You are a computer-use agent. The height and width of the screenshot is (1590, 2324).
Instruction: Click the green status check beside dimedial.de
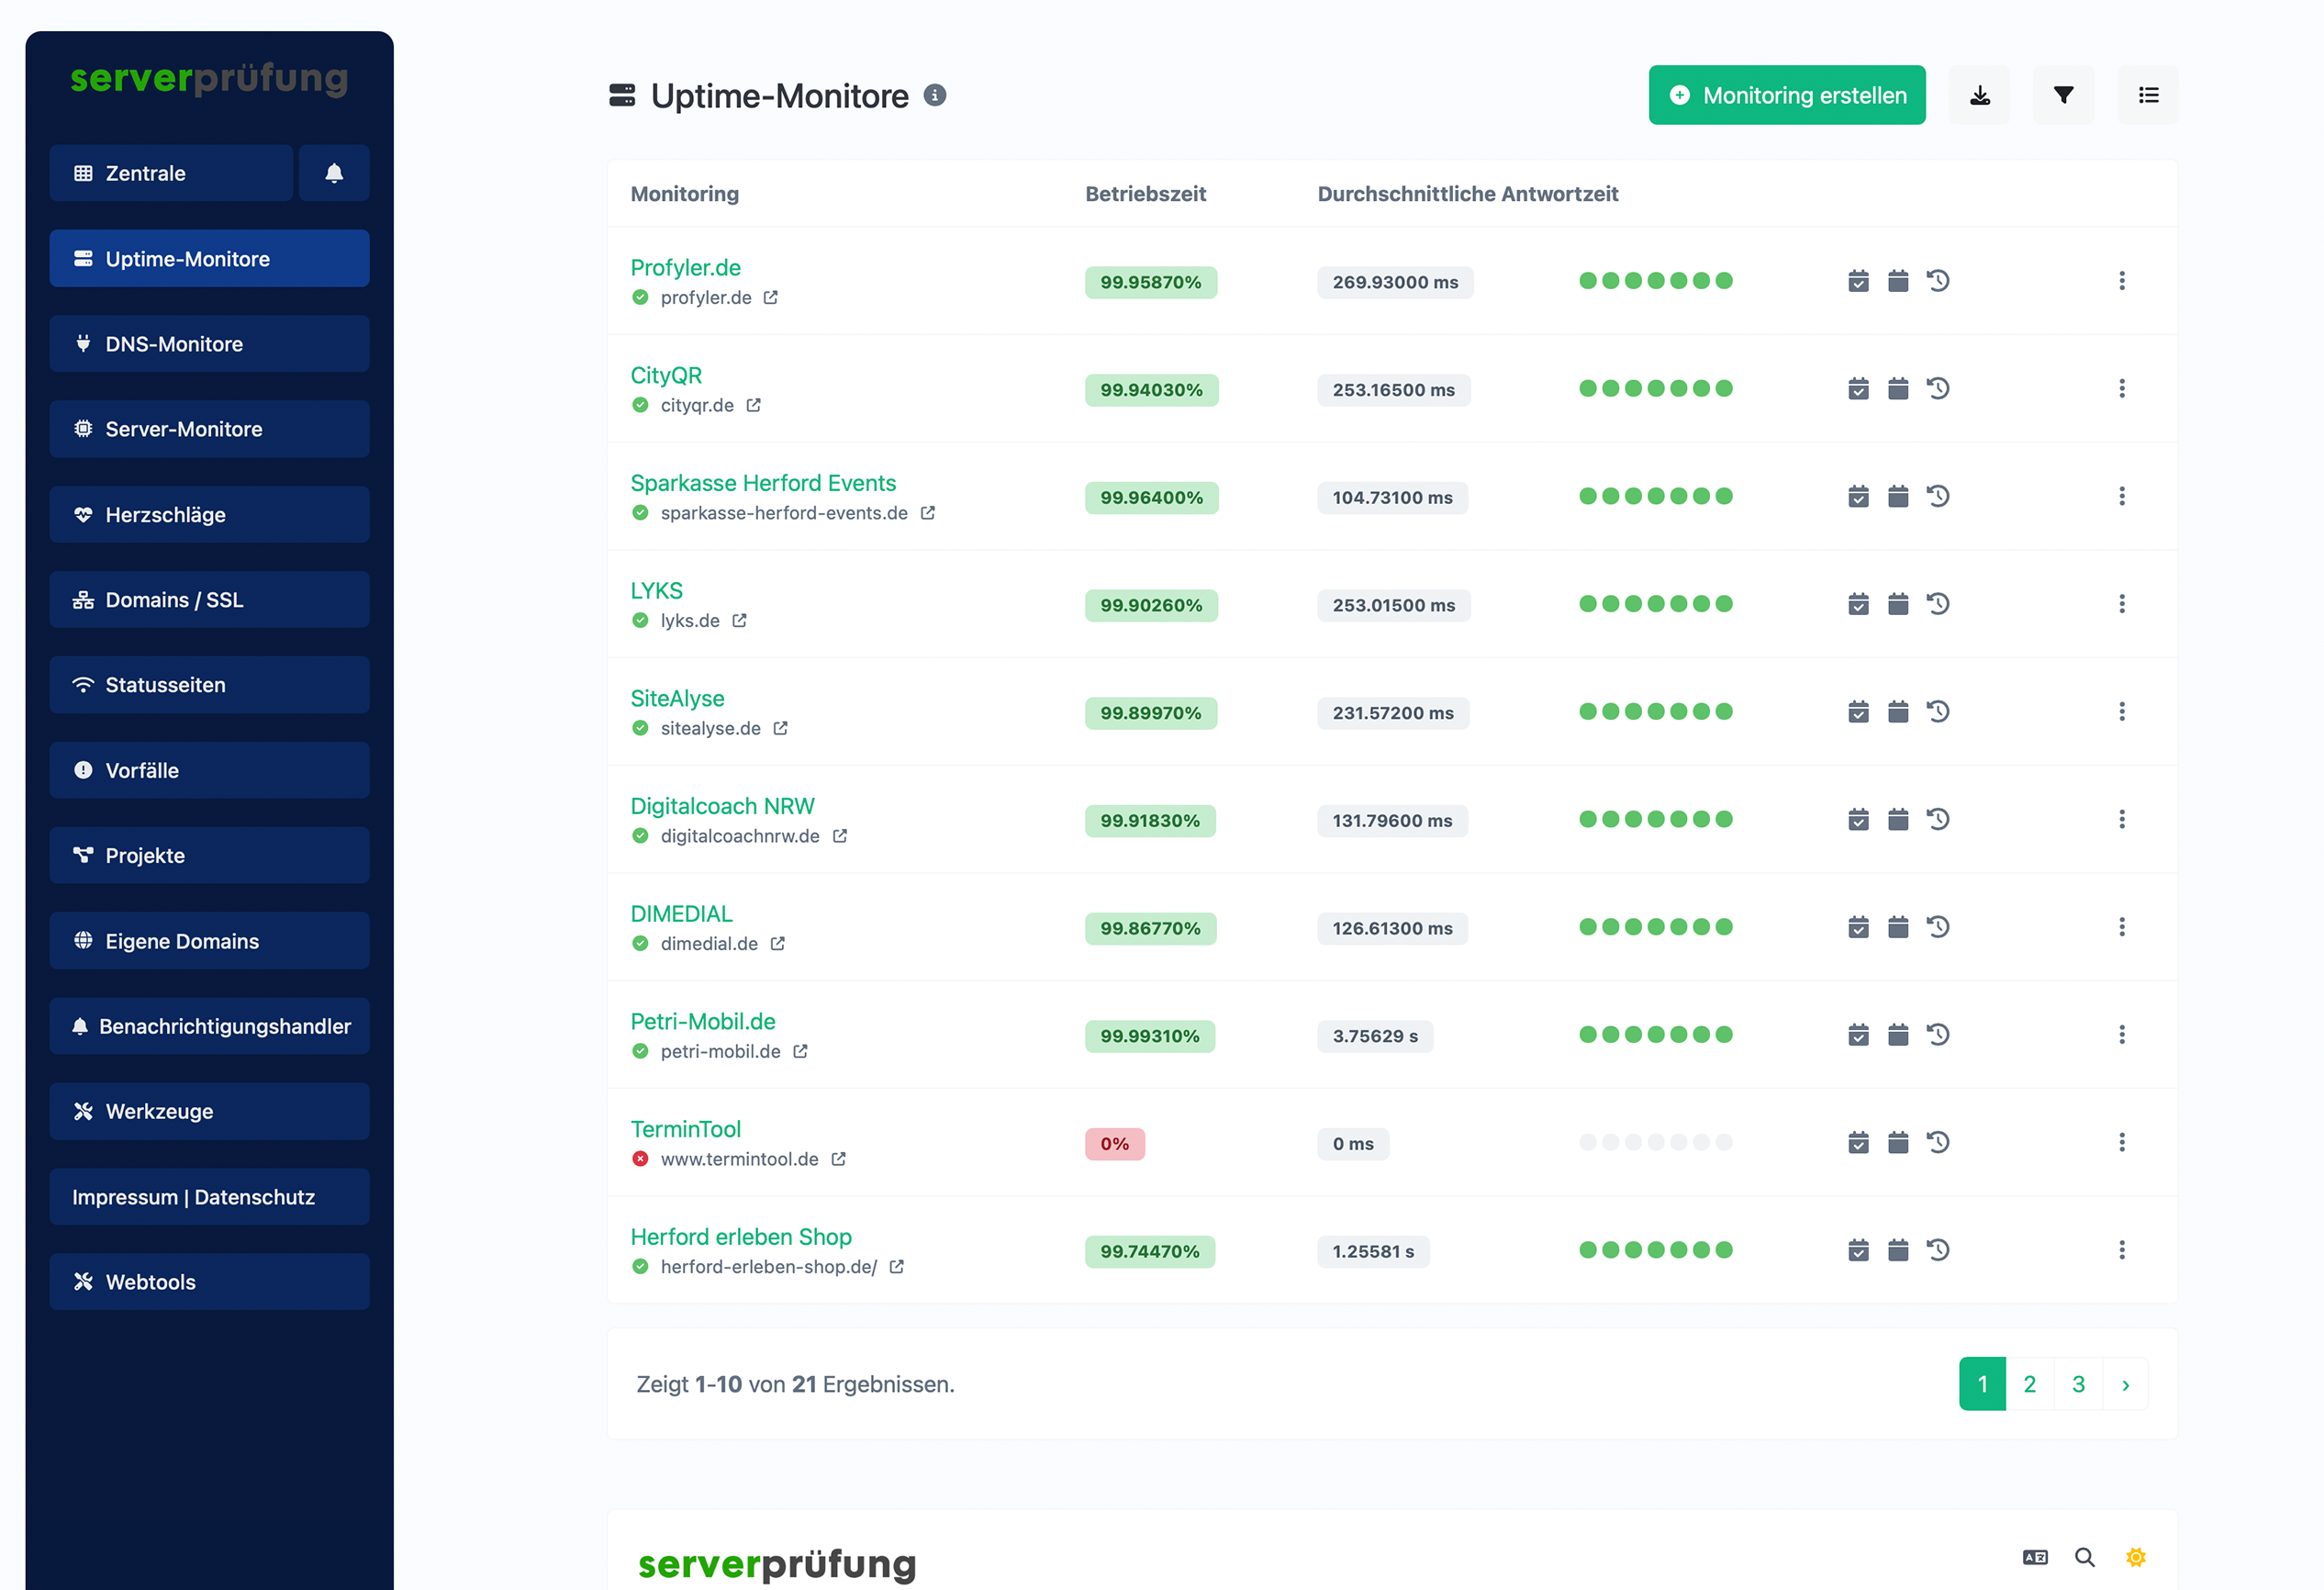640,943
